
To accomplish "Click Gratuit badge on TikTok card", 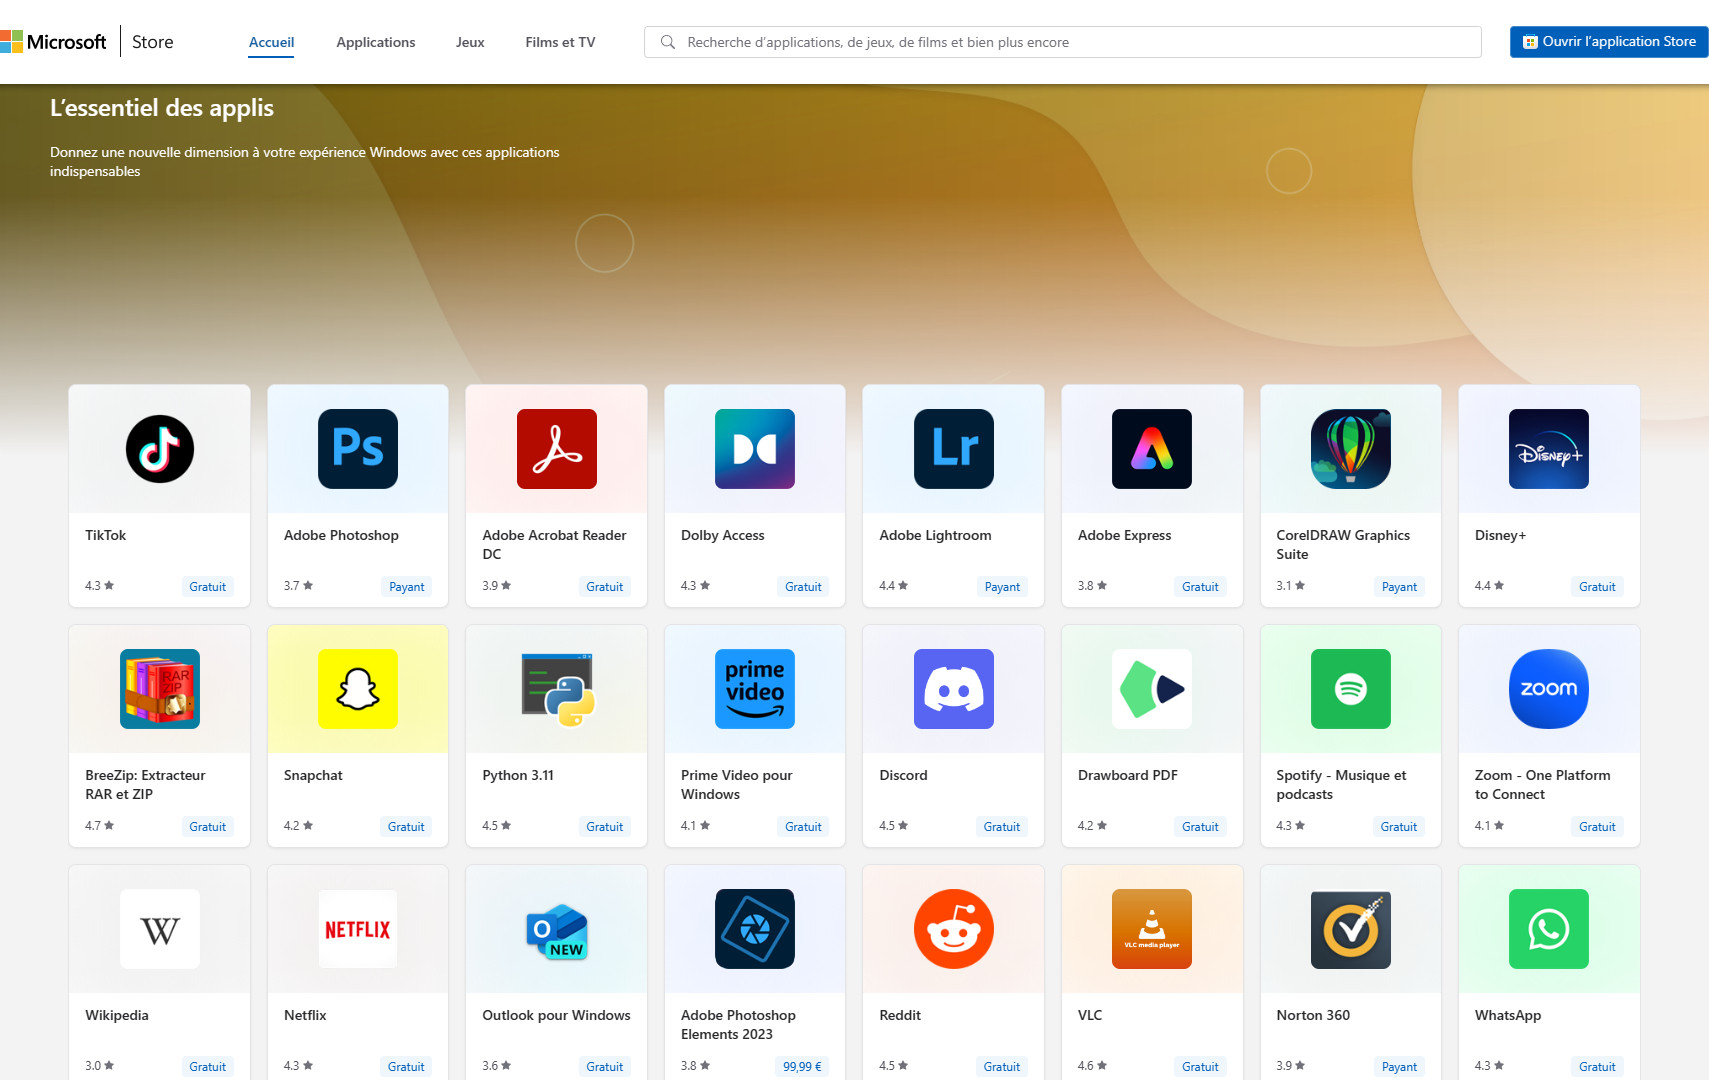I will [208, 587].
